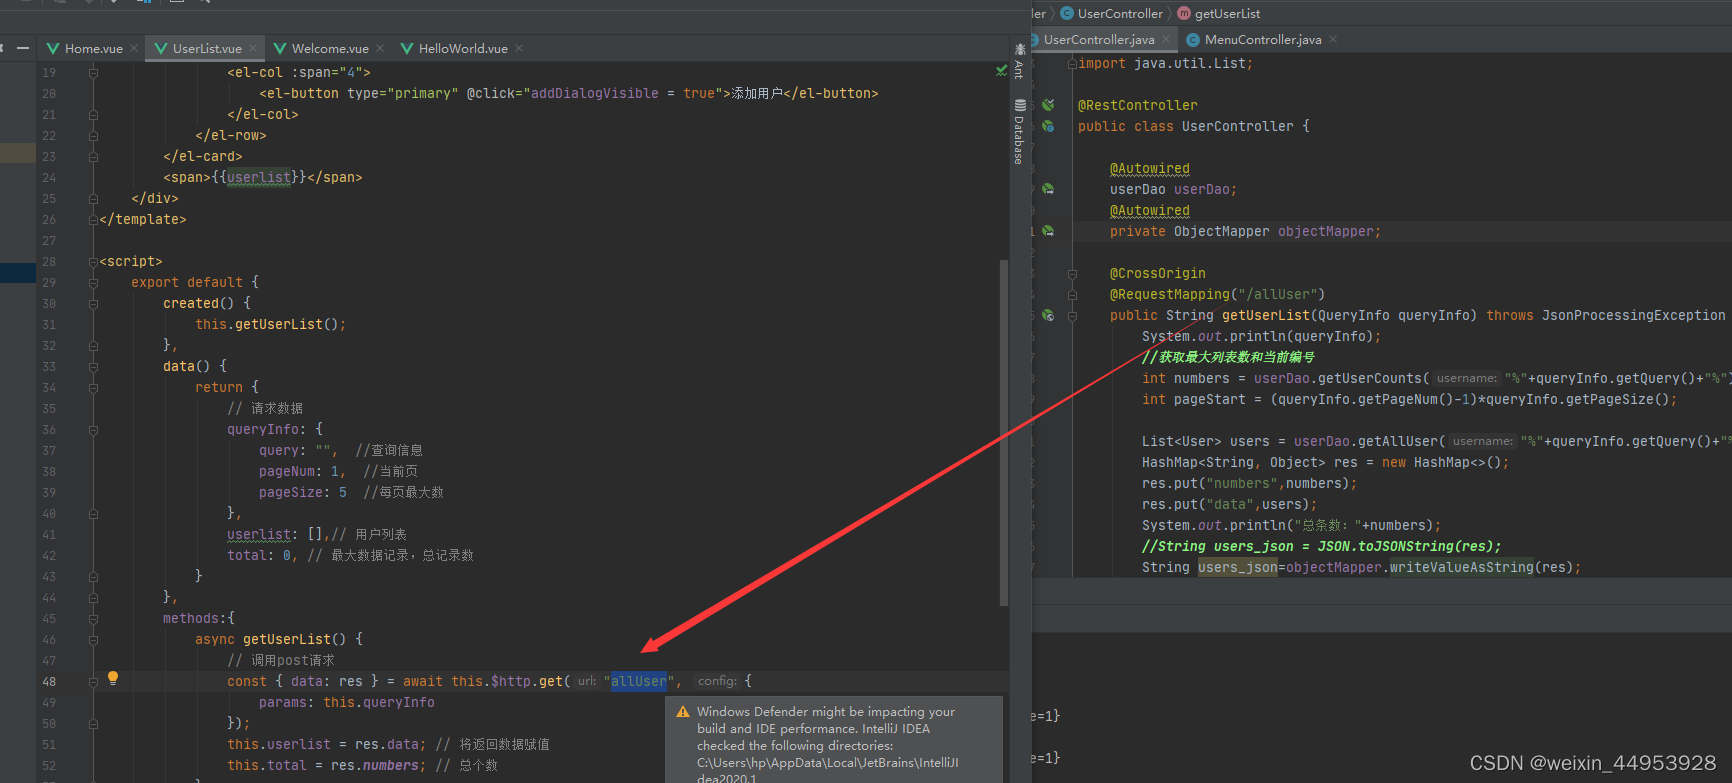Collapse the return block at line 34
This screenshot has height=783, width=1732.
[93, 388]
